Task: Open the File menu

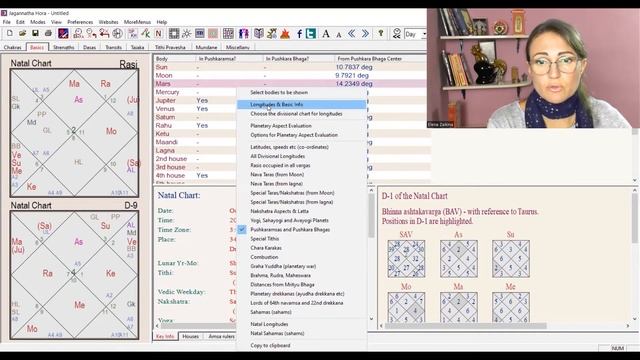Action: pyautogui.click(x=7, y=22)
